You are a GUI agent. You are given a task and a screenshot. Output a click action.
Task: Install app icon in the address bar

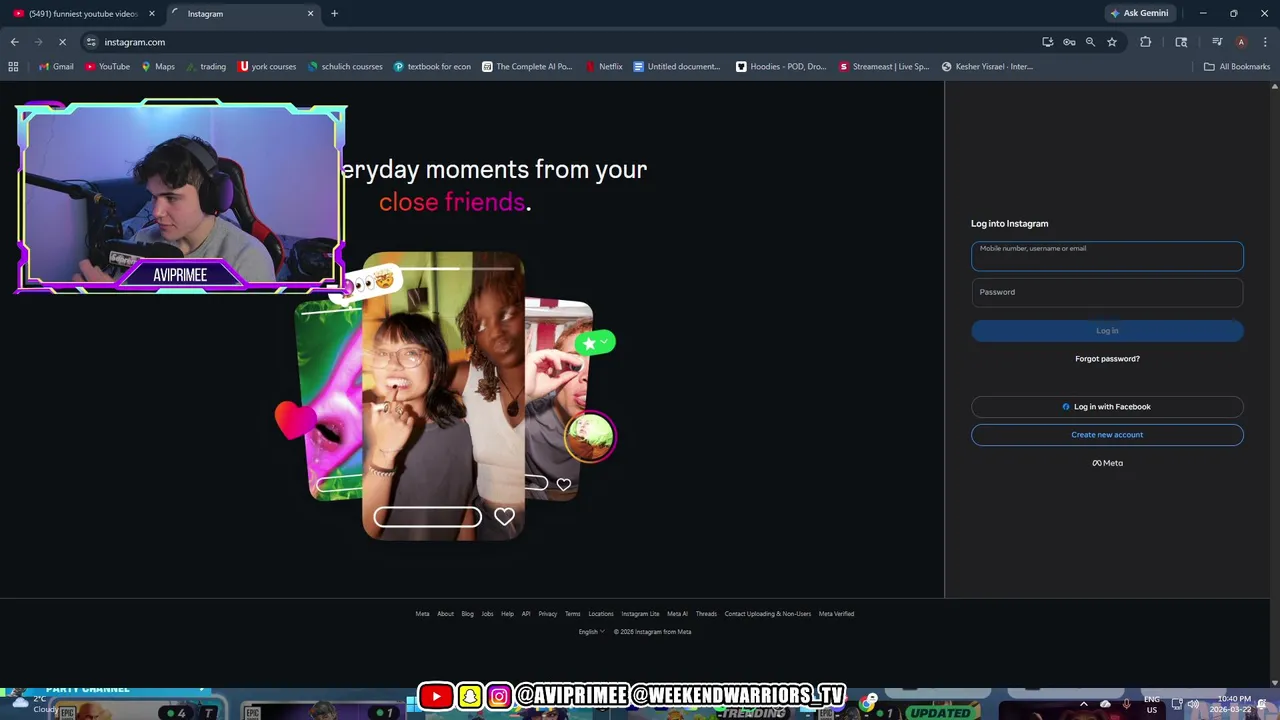(1047, 42)
